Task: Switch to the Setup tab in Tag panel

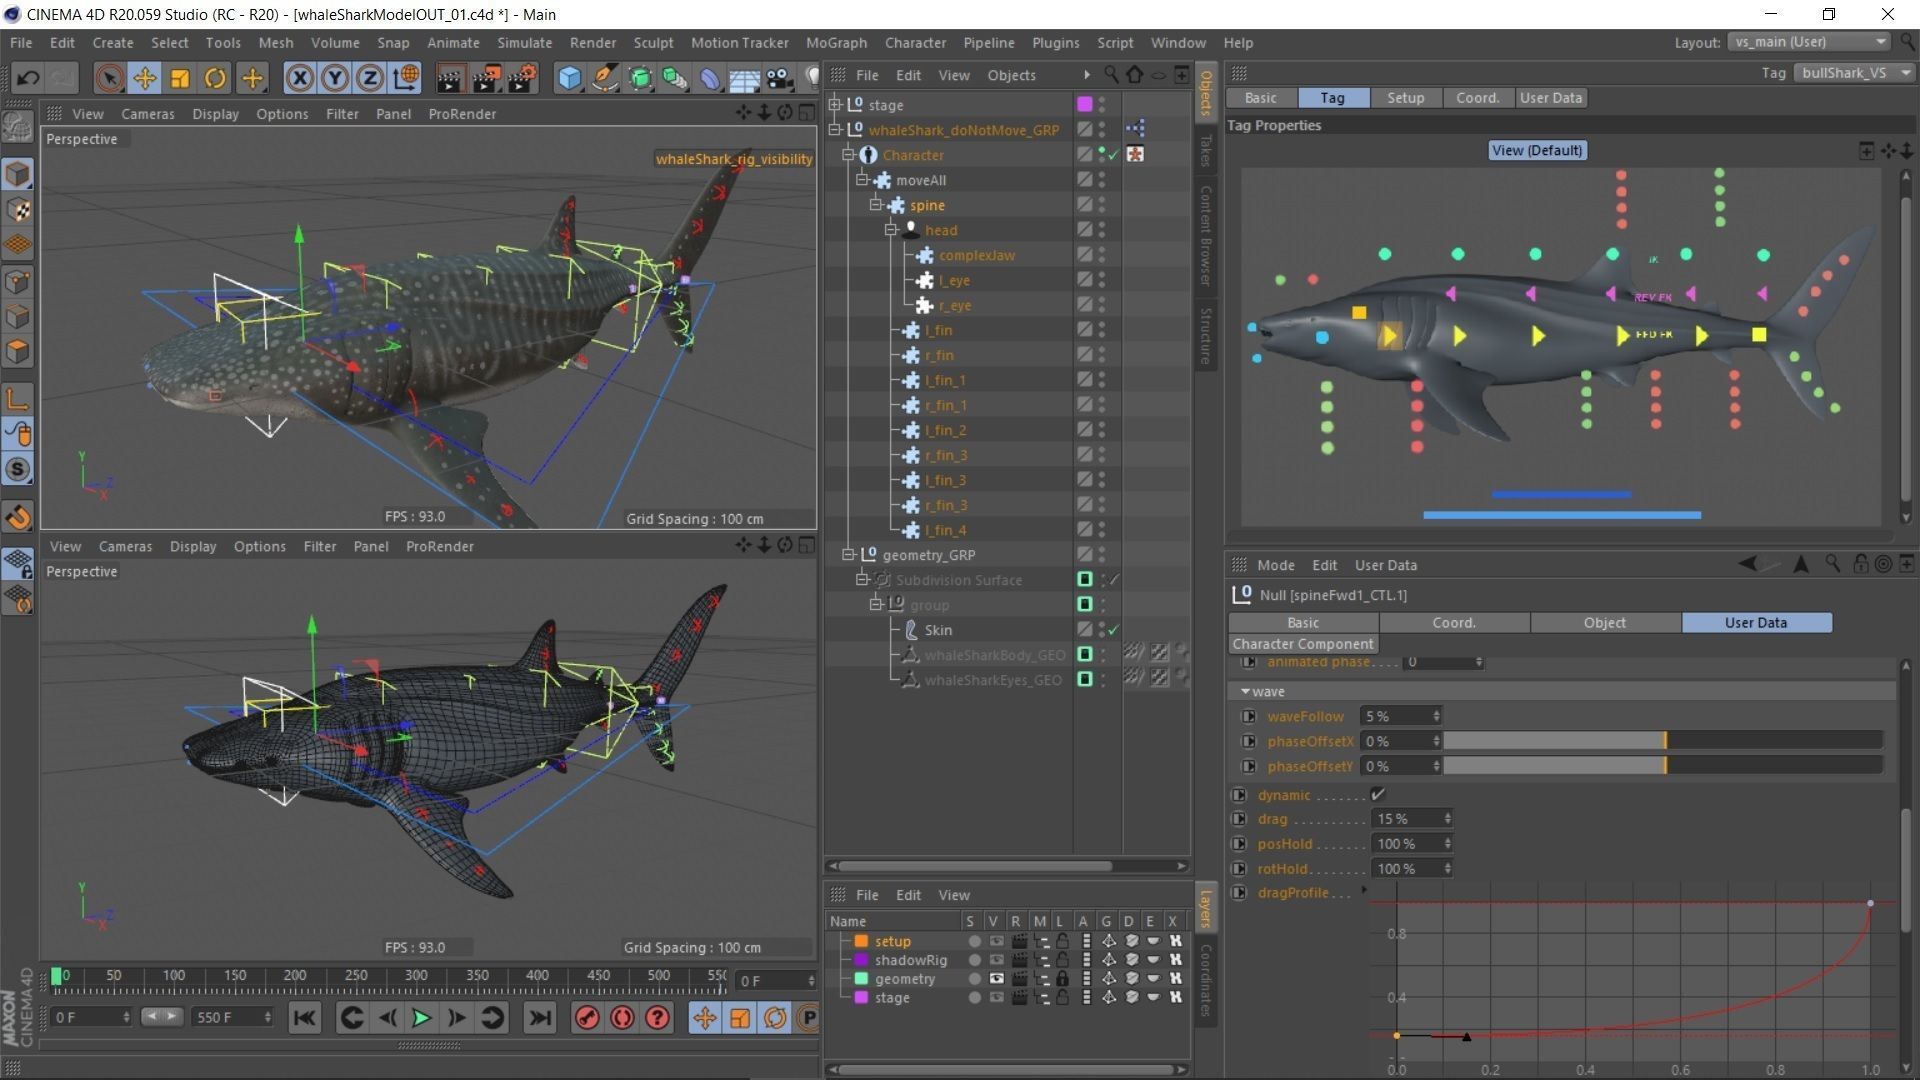Action: [x=1405, y=98]
